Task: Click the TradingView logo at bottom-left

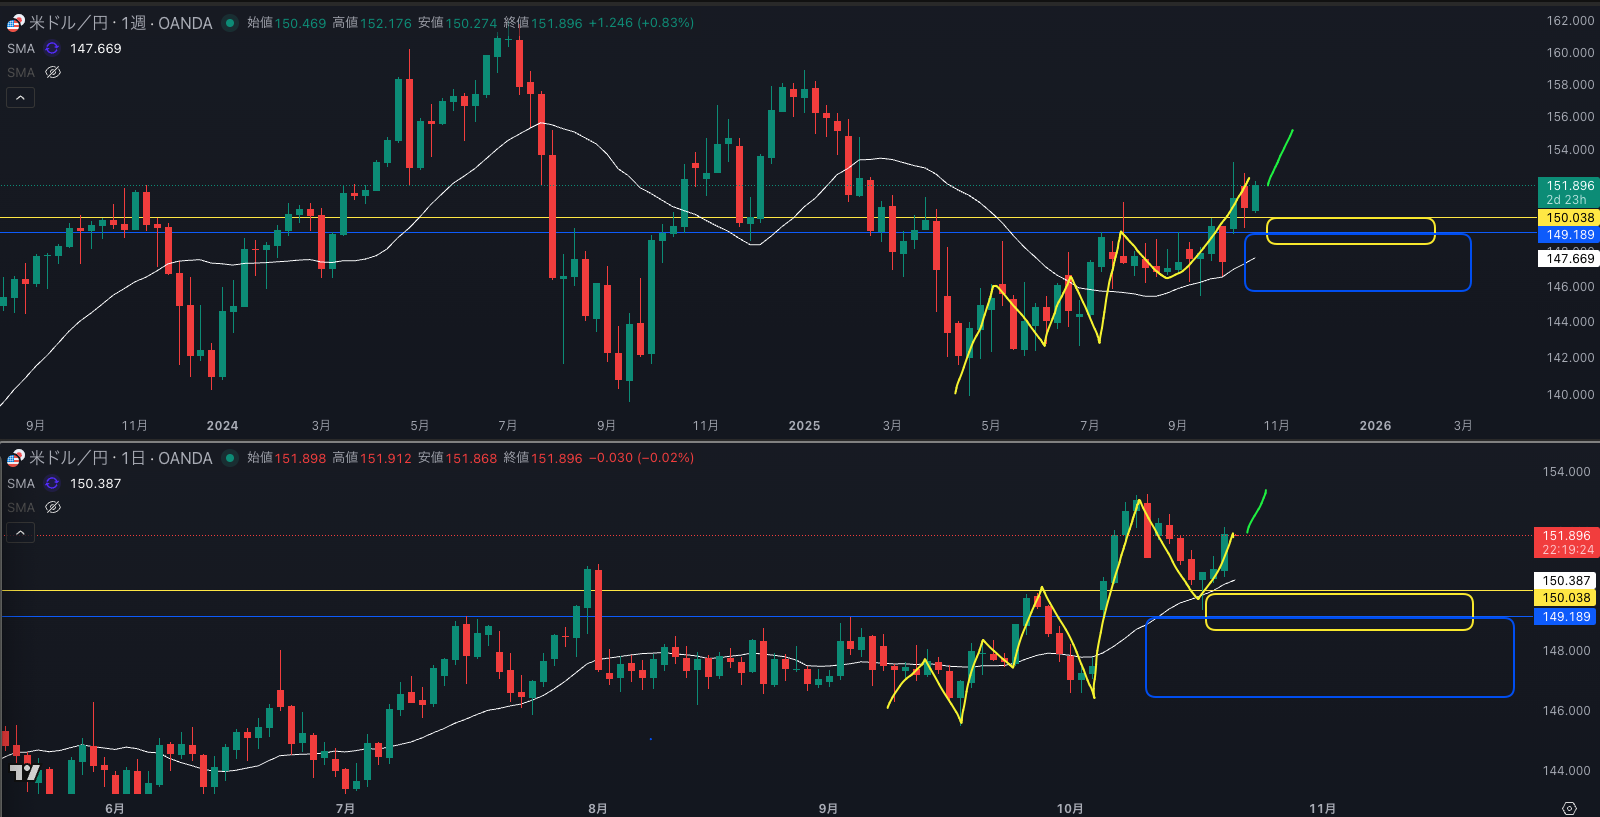Action: [25, 772]
